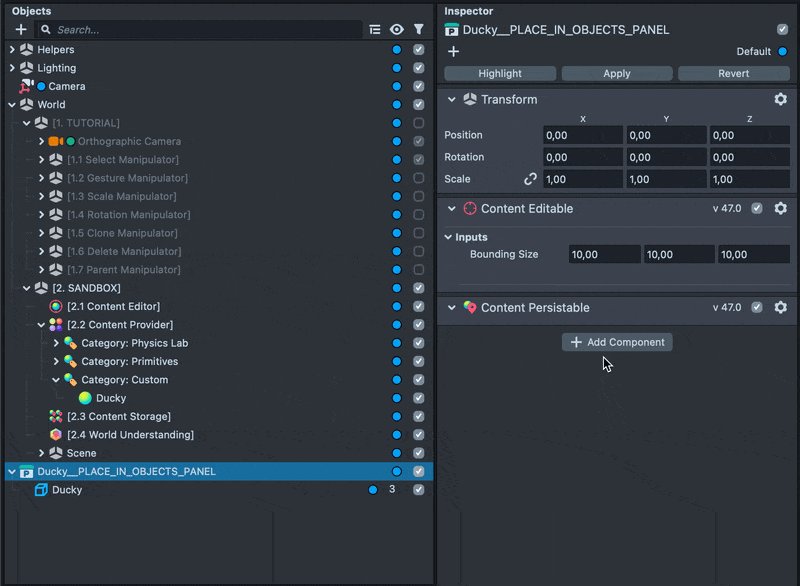Click the Position X input field
This screenshot has height=586, width=800.
582,135
